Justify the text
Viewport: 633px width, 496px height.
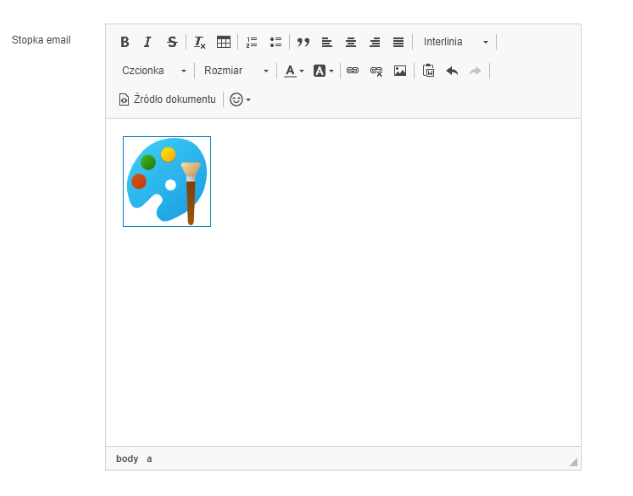(398, 42)
